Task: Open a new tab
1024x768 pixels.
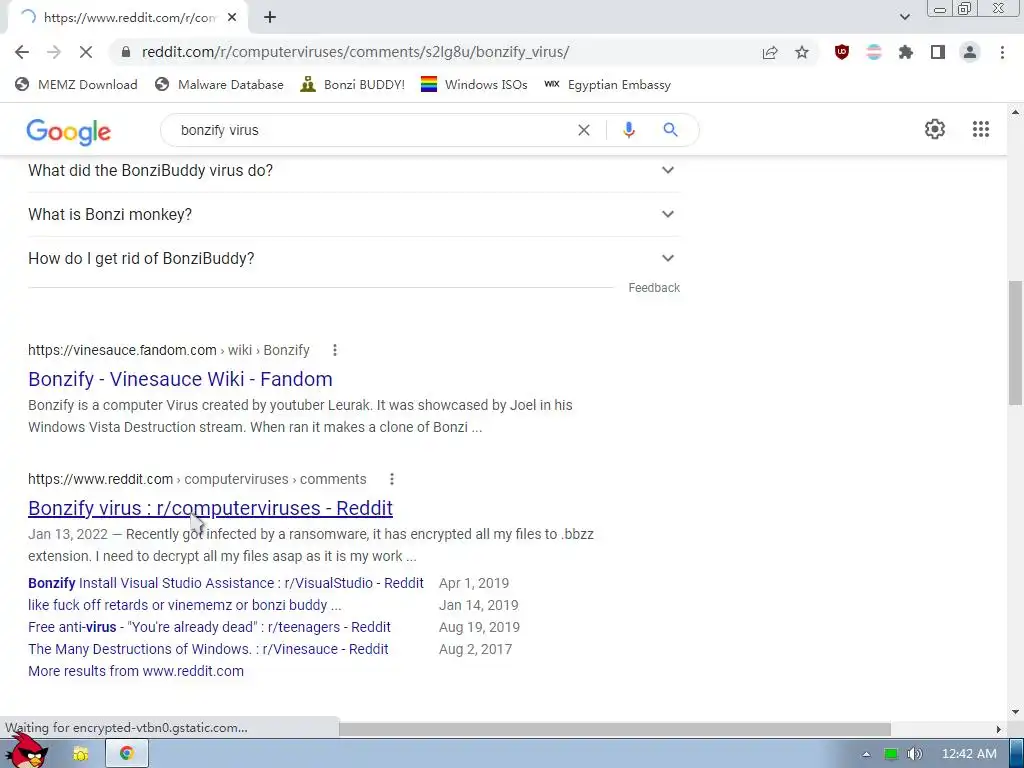Action: tap(270, 18)
